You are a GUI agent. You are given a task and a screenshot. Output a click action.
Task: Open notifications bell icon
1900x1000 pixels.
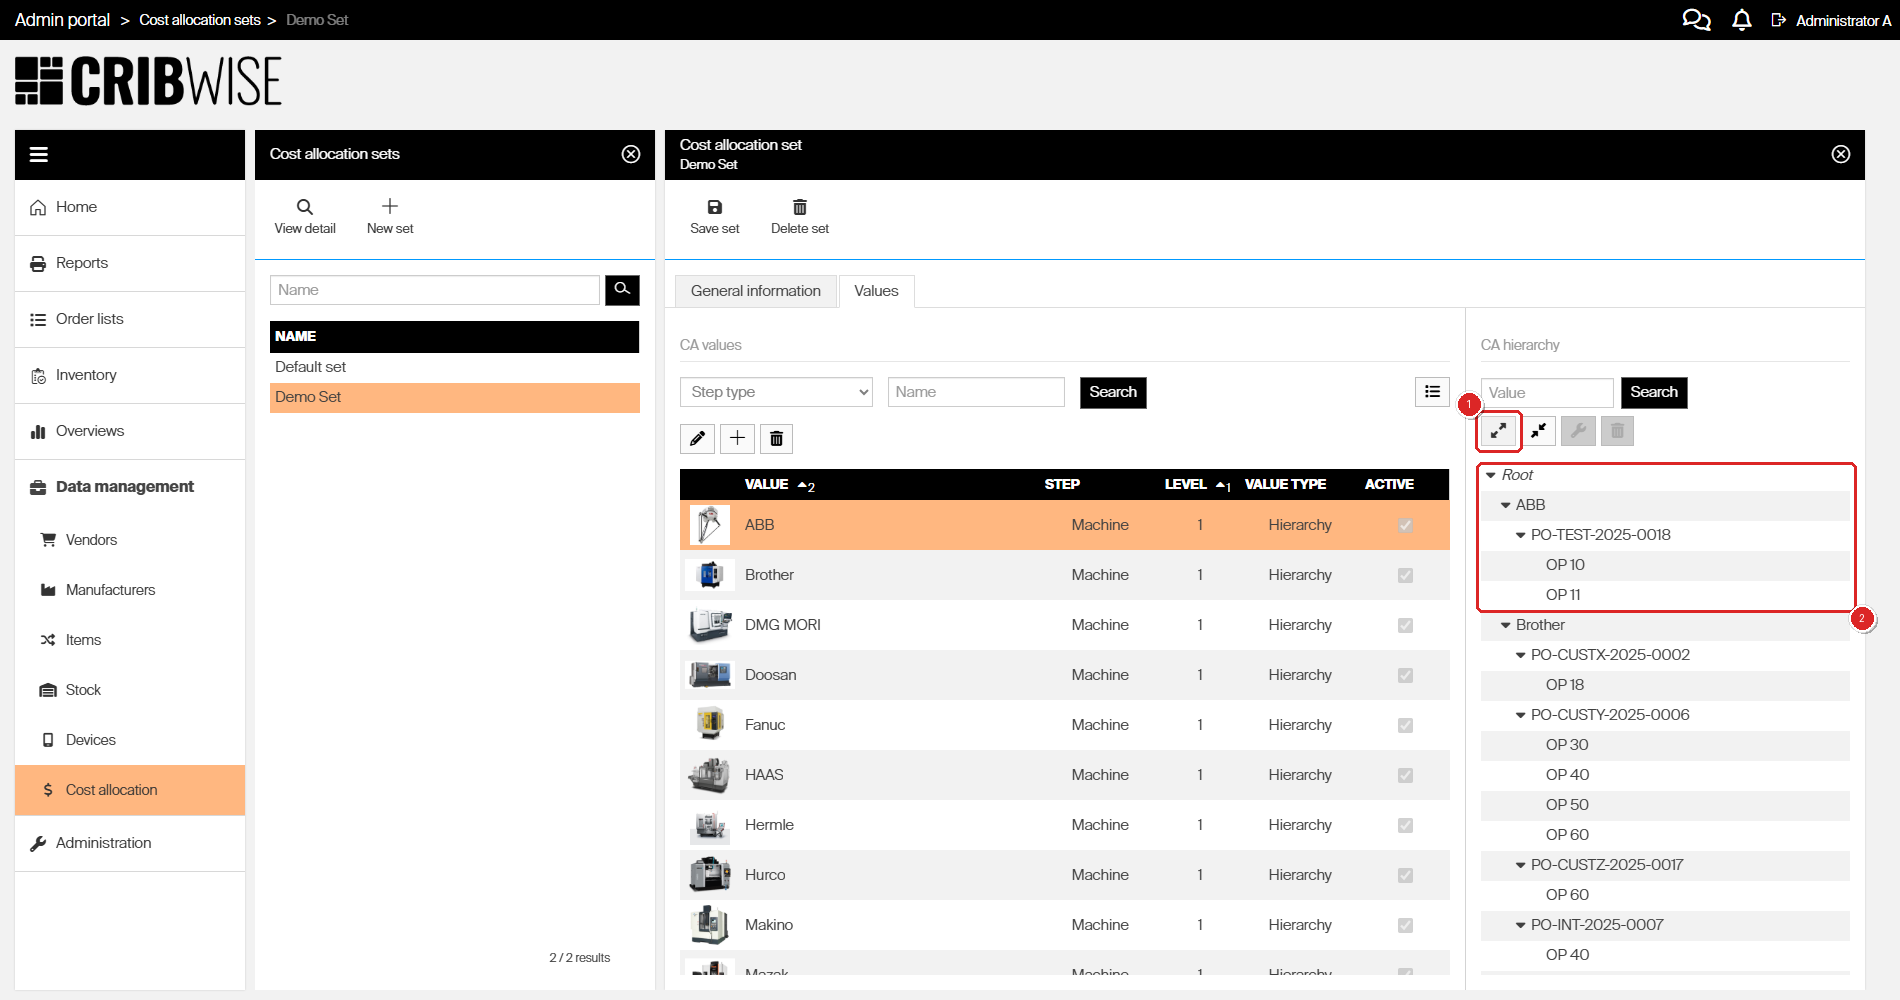tap(1742, 20)
